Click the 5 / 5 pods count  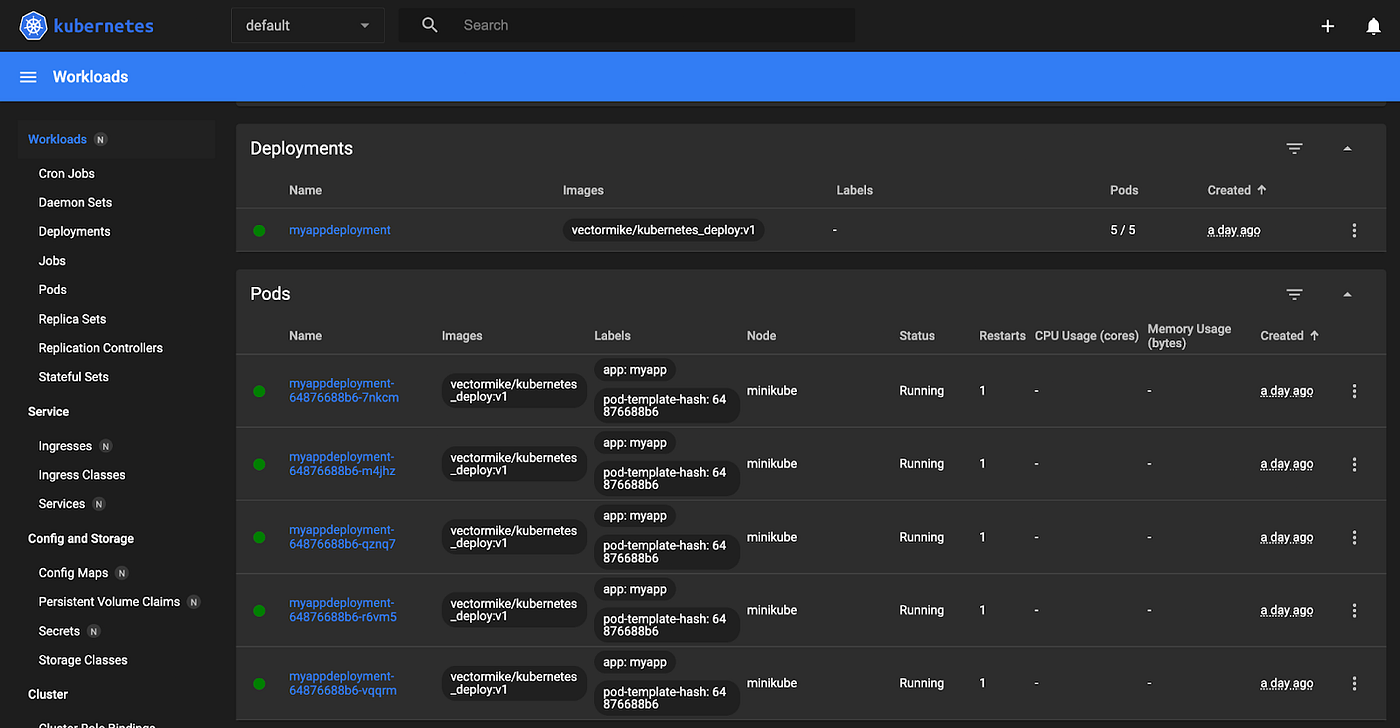[1123, 230]
